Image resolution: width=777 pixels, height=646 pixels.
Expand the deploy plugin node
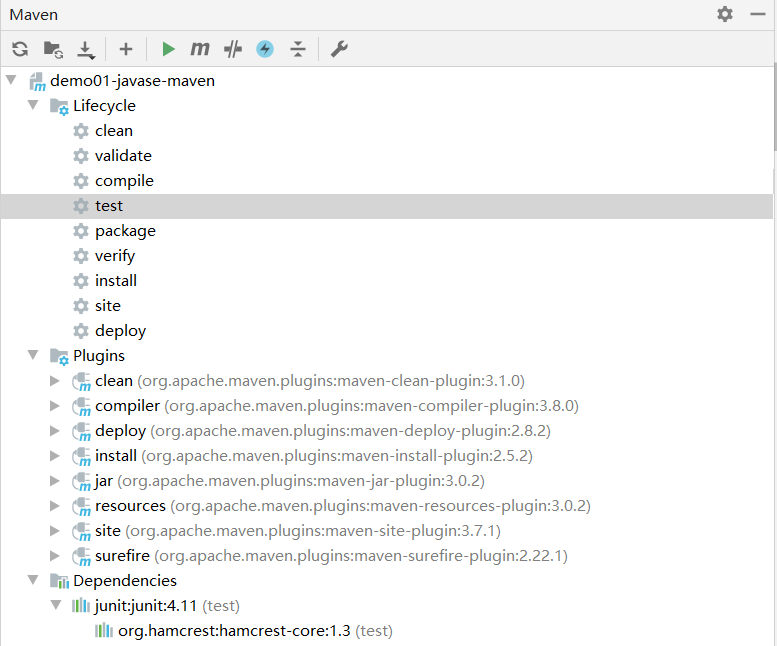click(x=55, y=431)
